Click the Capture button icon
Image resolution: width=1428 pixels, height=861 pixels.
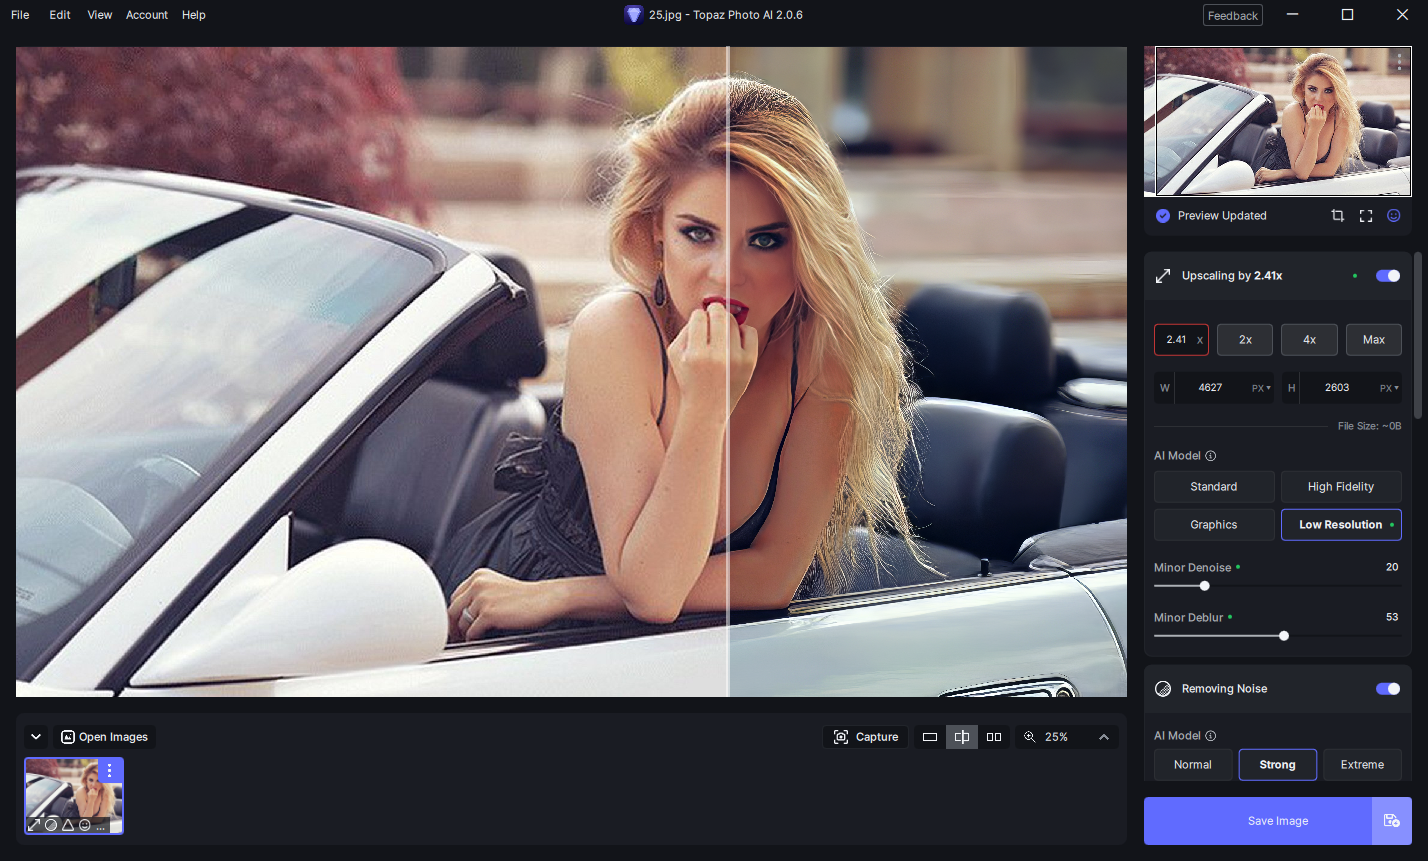841,737
